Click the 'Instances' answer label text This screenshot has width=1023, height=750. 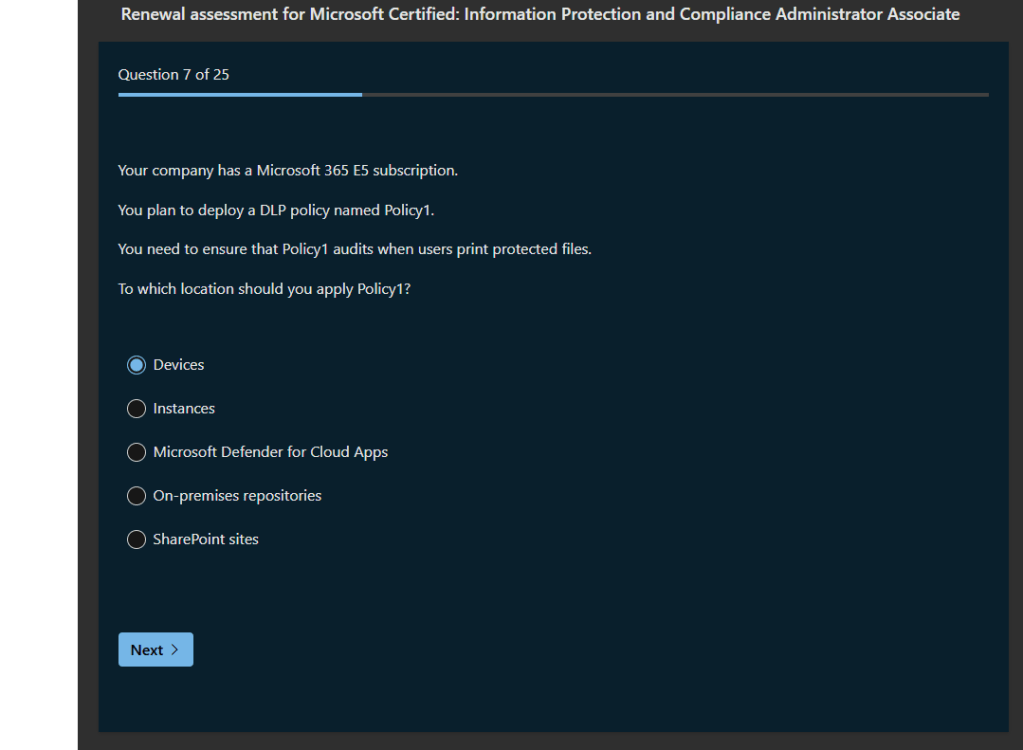pyautogui.click(x=184, y=409)
